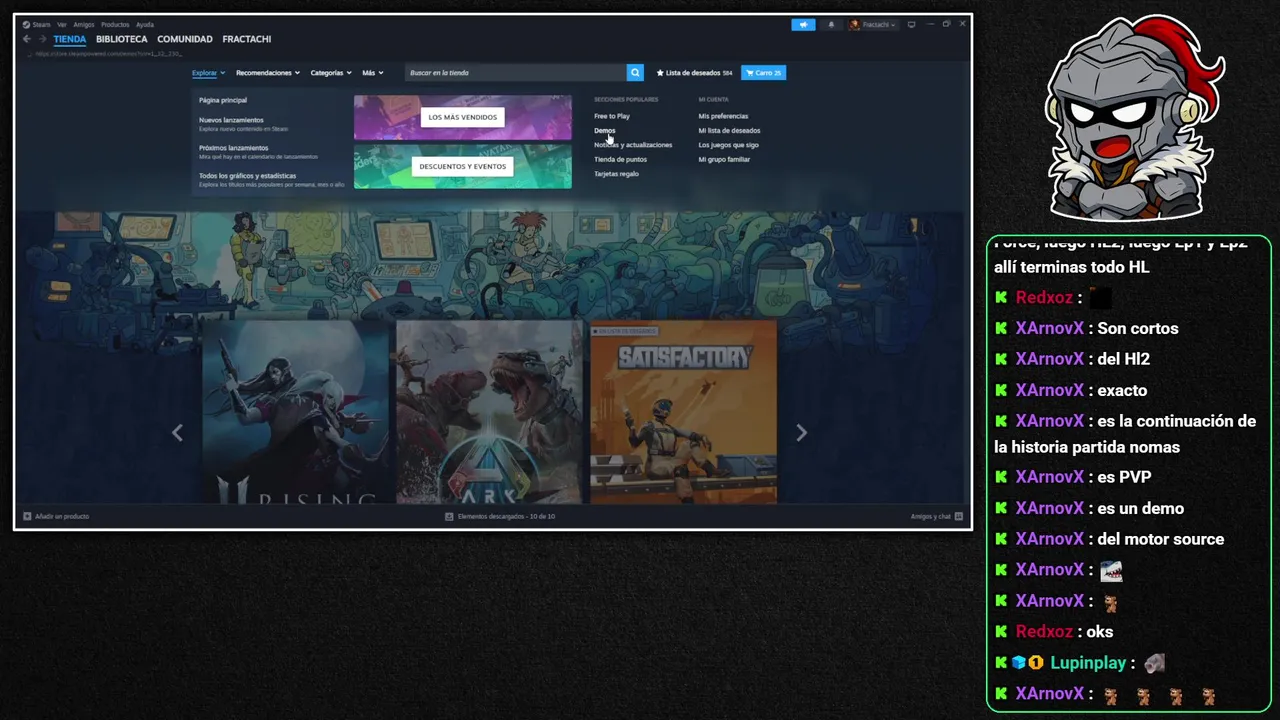Open Mi grupo familiar

(724, 159)
